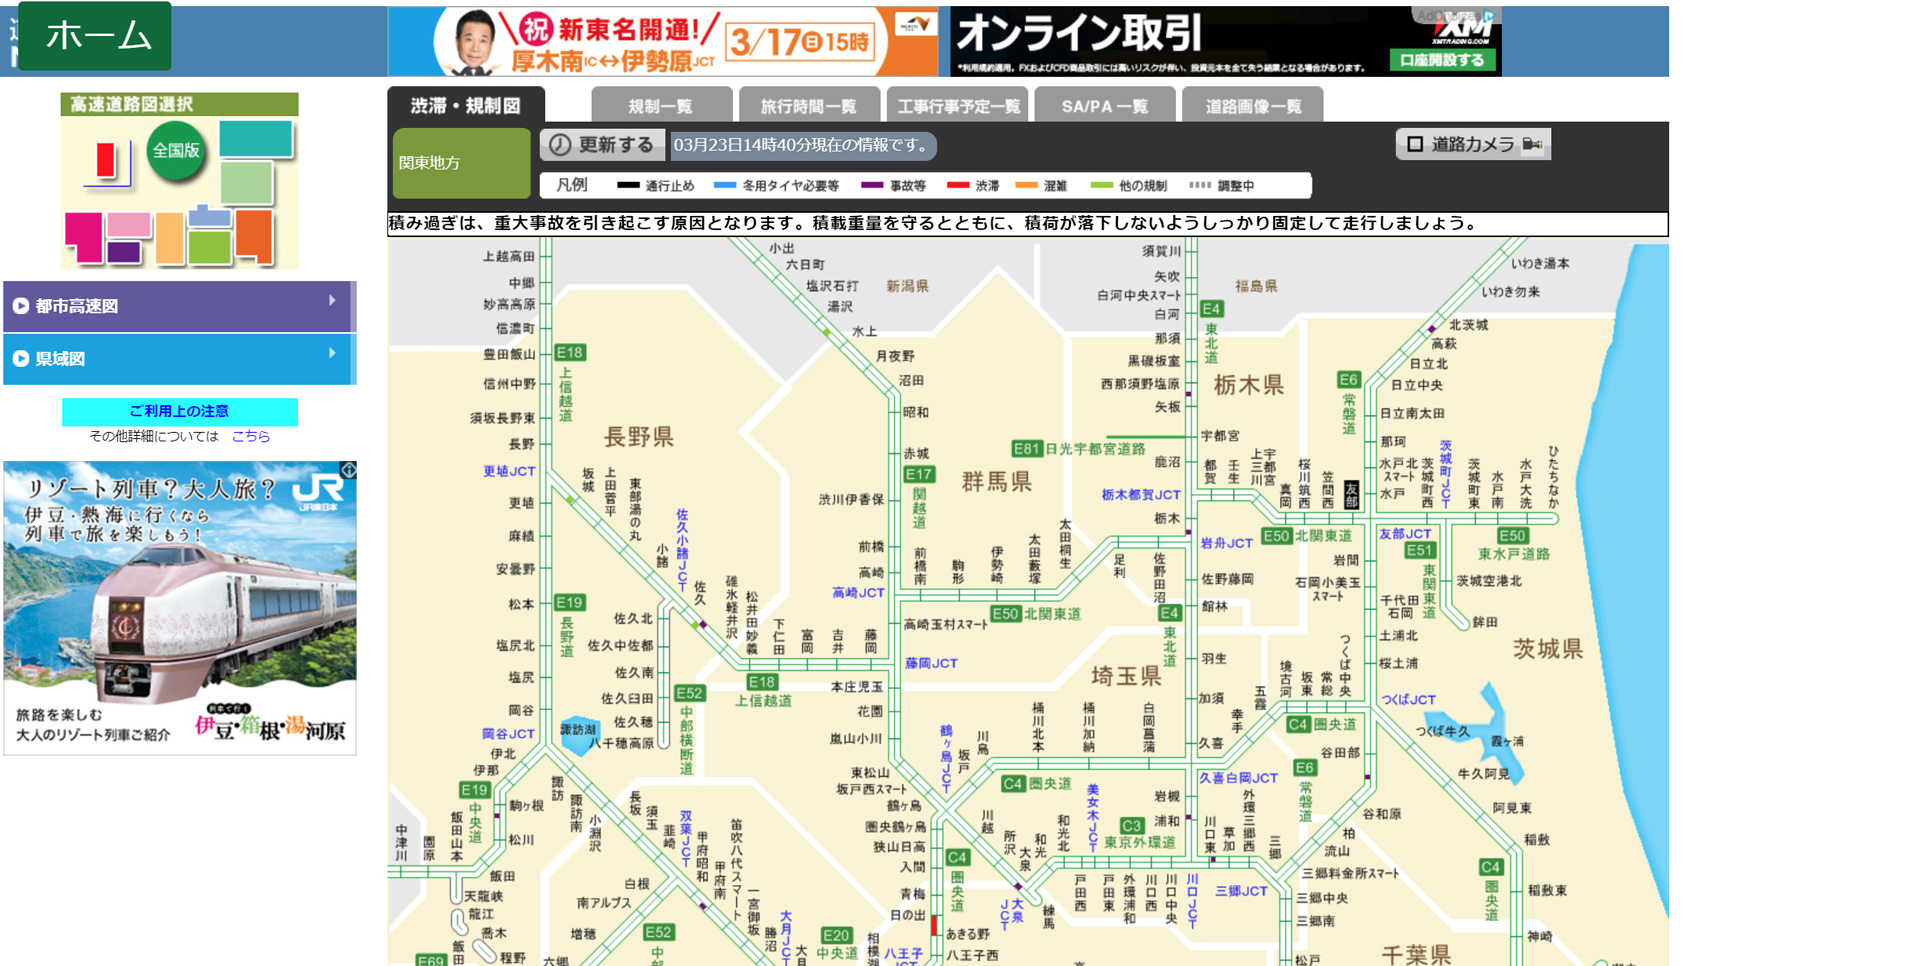Click the scrolling safety notice text bar
The image size is (1920, 966).
click(x=1028, y=224)
